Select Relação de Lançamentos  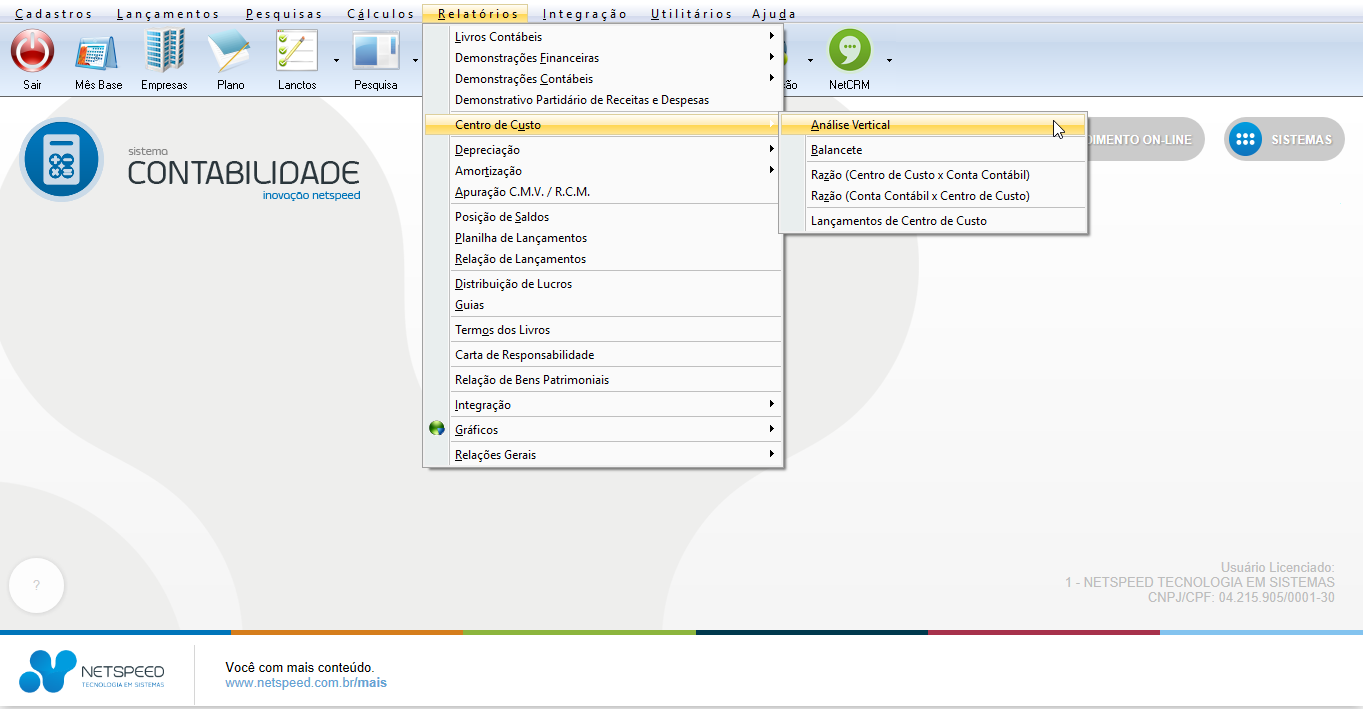pyautogui.click(x=603, y=259)
